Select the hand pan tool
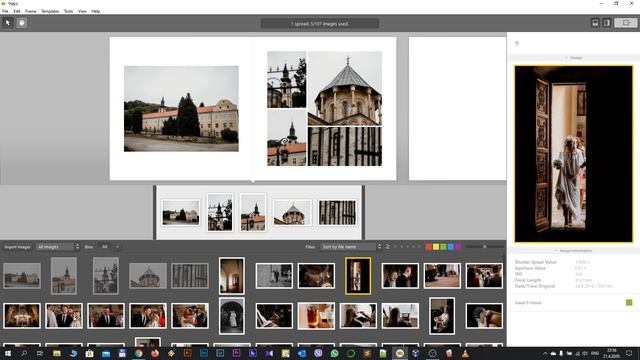Screen dimensions: 640x360 tap(22, 23)
